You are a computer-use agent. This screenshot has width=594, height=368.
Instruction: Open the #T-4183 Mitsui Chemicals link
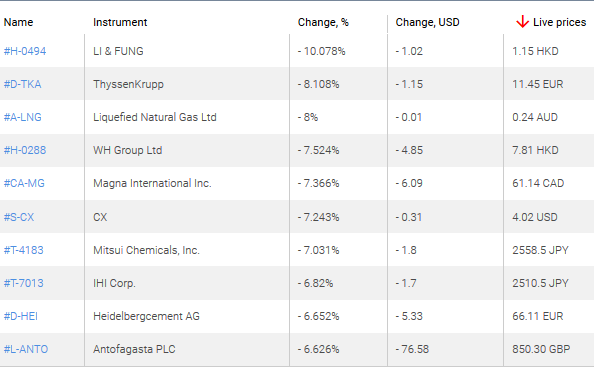pos(23,250)
